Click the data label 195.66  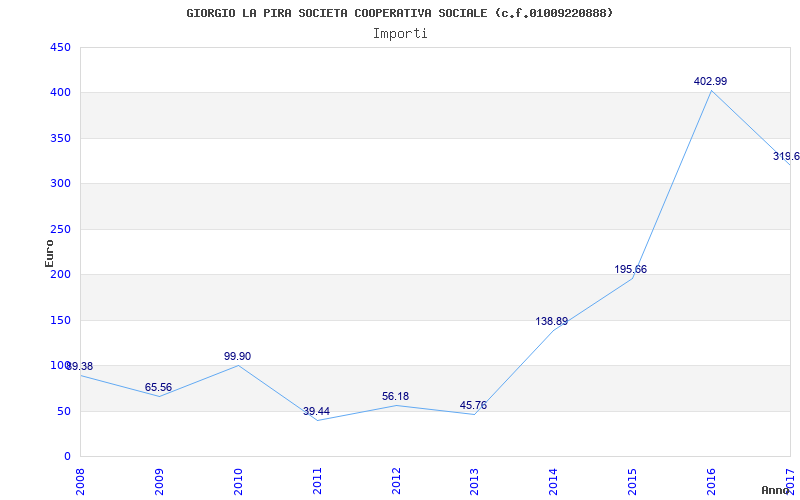[x=630, y=269]
